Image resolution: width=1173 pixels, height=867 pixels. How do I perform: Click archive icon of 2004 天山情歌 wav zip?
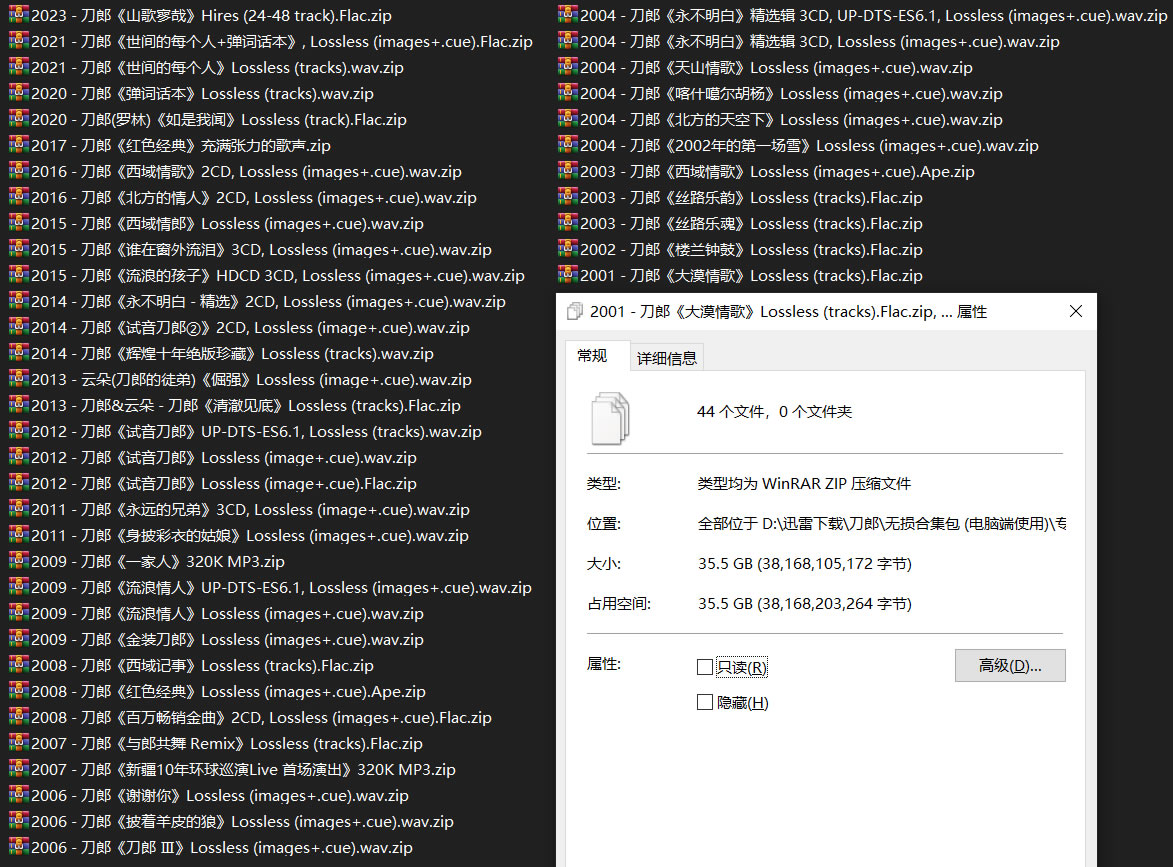(568, 67)
